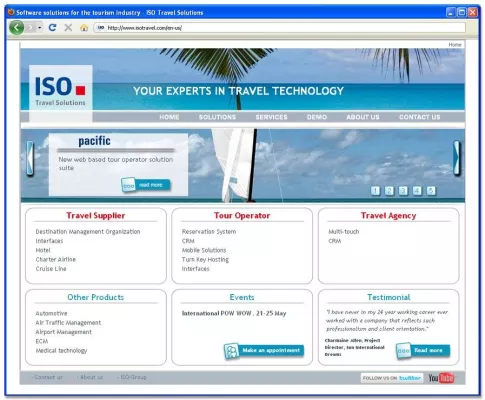Screen dimensions: 485x400
Task: Click the International POW WOW event text
Action: pos(234,313)
